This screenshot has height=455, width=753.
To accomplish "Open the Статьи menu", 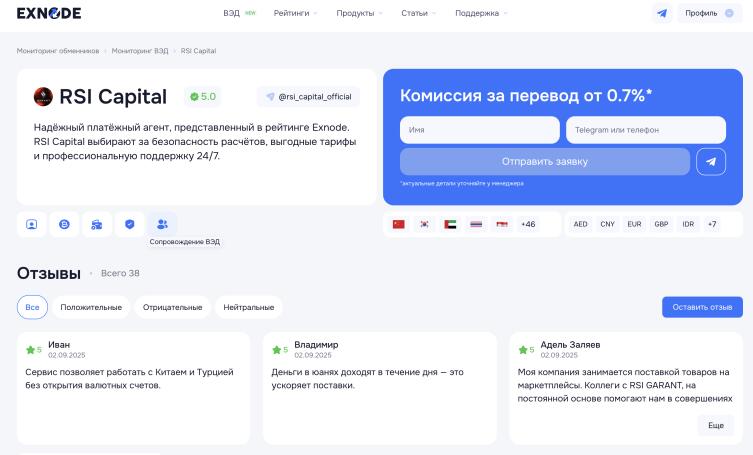I will pos(418,13).
